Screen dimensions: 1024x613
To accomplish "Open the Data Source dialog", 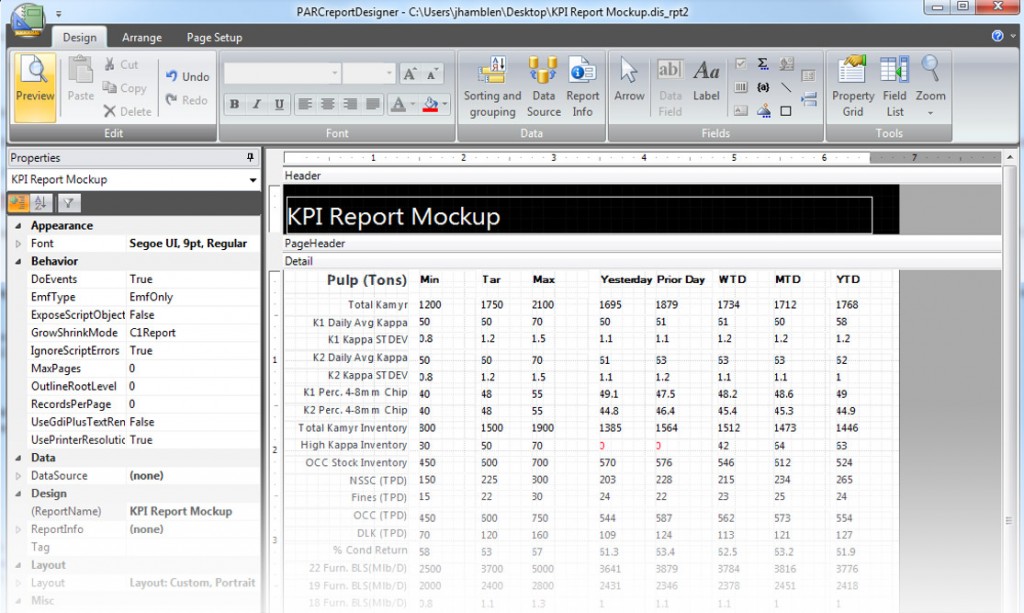I will pyautogui.click(x=543, y=87).
